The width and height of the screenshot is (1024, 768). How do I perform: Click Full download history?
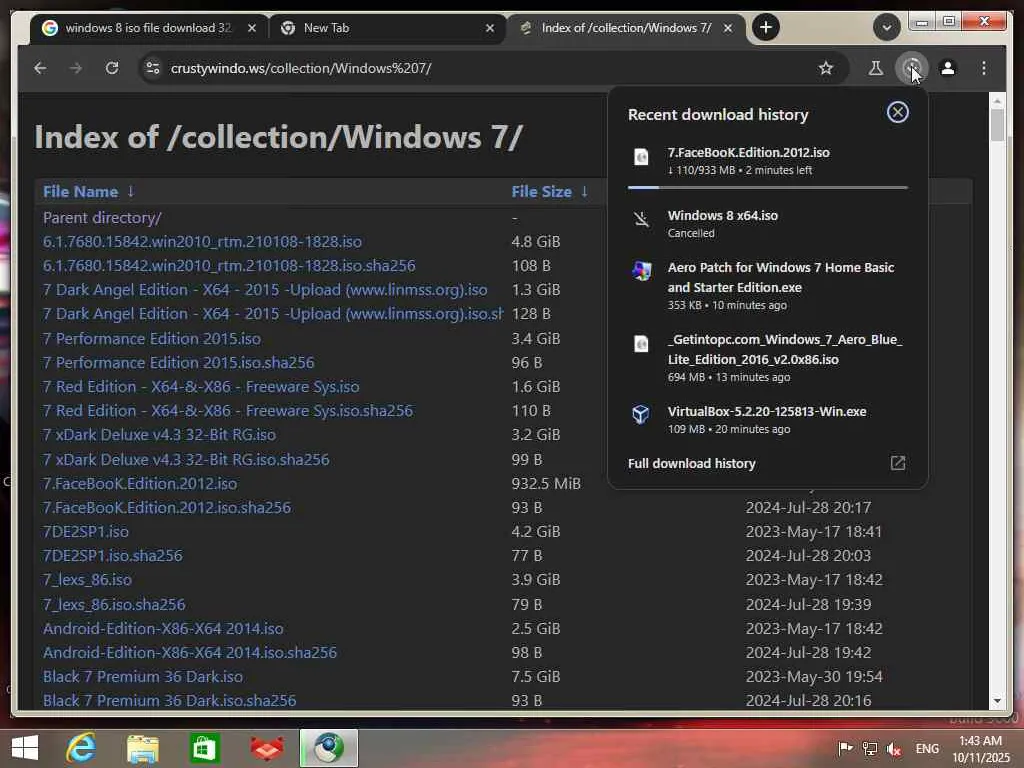(x=692, y=463)
